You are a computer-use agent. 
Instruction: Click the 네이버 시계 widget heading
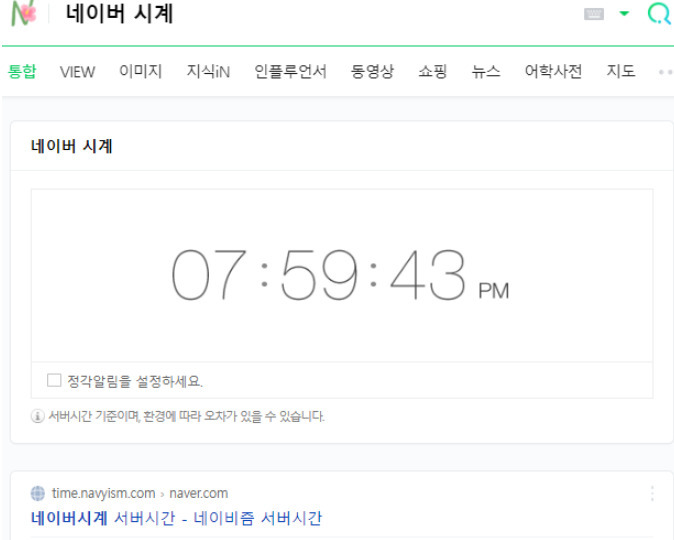72,146
